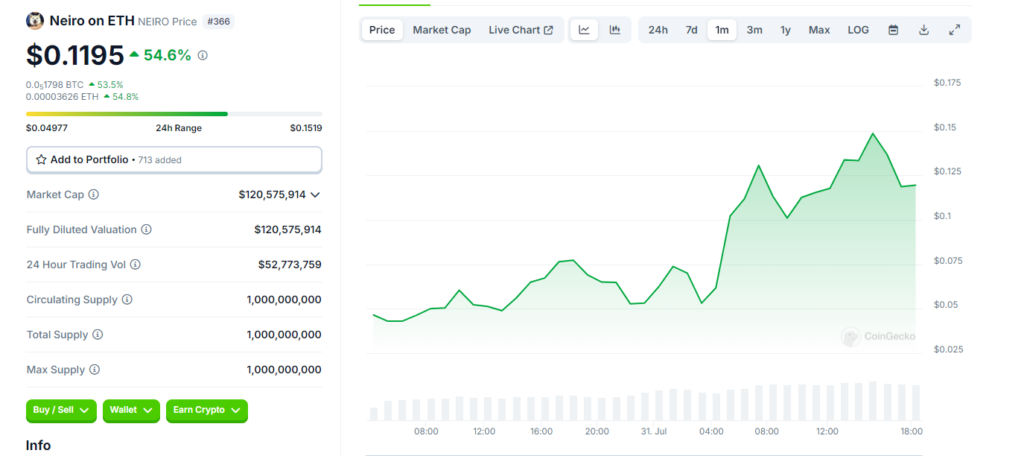Set chart range to Max
This screenshot has width=1024, height=456.
pos(819,30)
